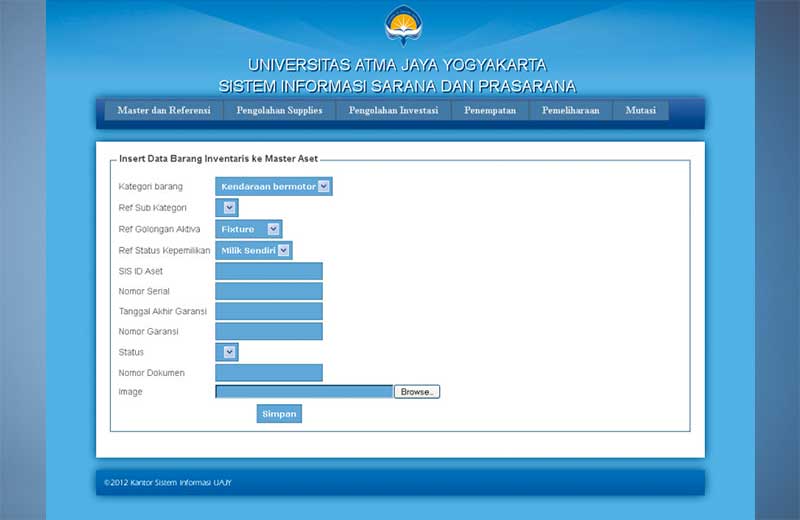Open Ref Golongan Aktiva dropdown
Image resolution: width=800 pixels, height=520 pixels.
pyautogui.click(x=249, y=229)
